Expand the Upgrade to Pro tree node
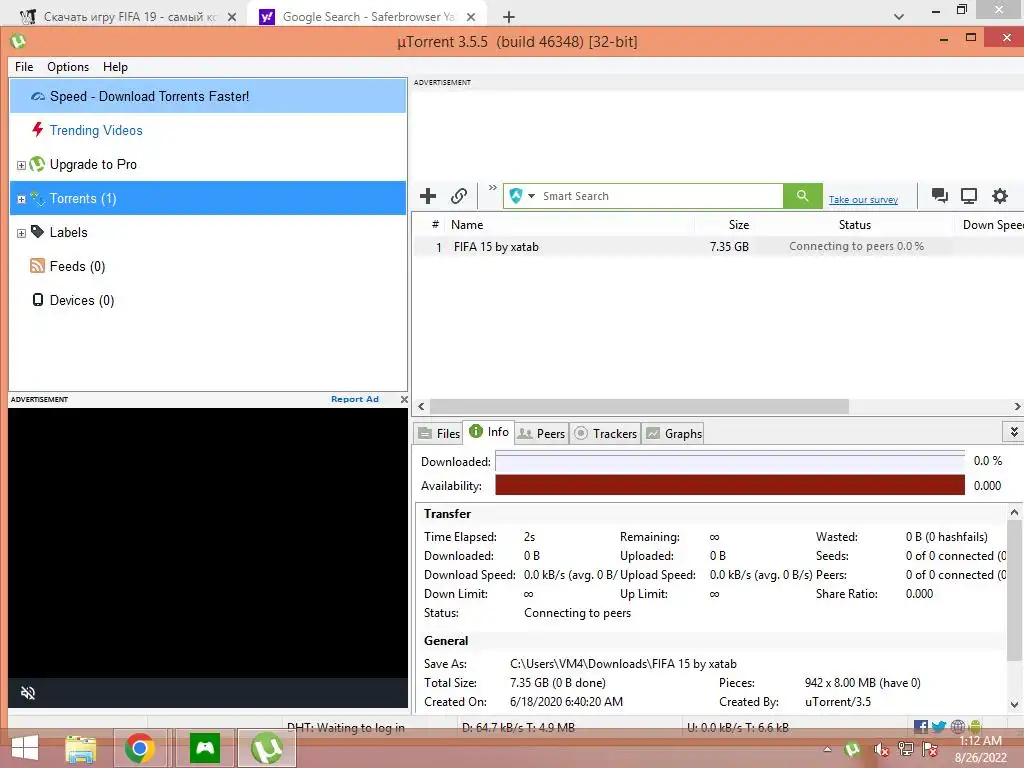Image resolution: width=1024 pixels, height=768 pixels. (x=21, y=165)
